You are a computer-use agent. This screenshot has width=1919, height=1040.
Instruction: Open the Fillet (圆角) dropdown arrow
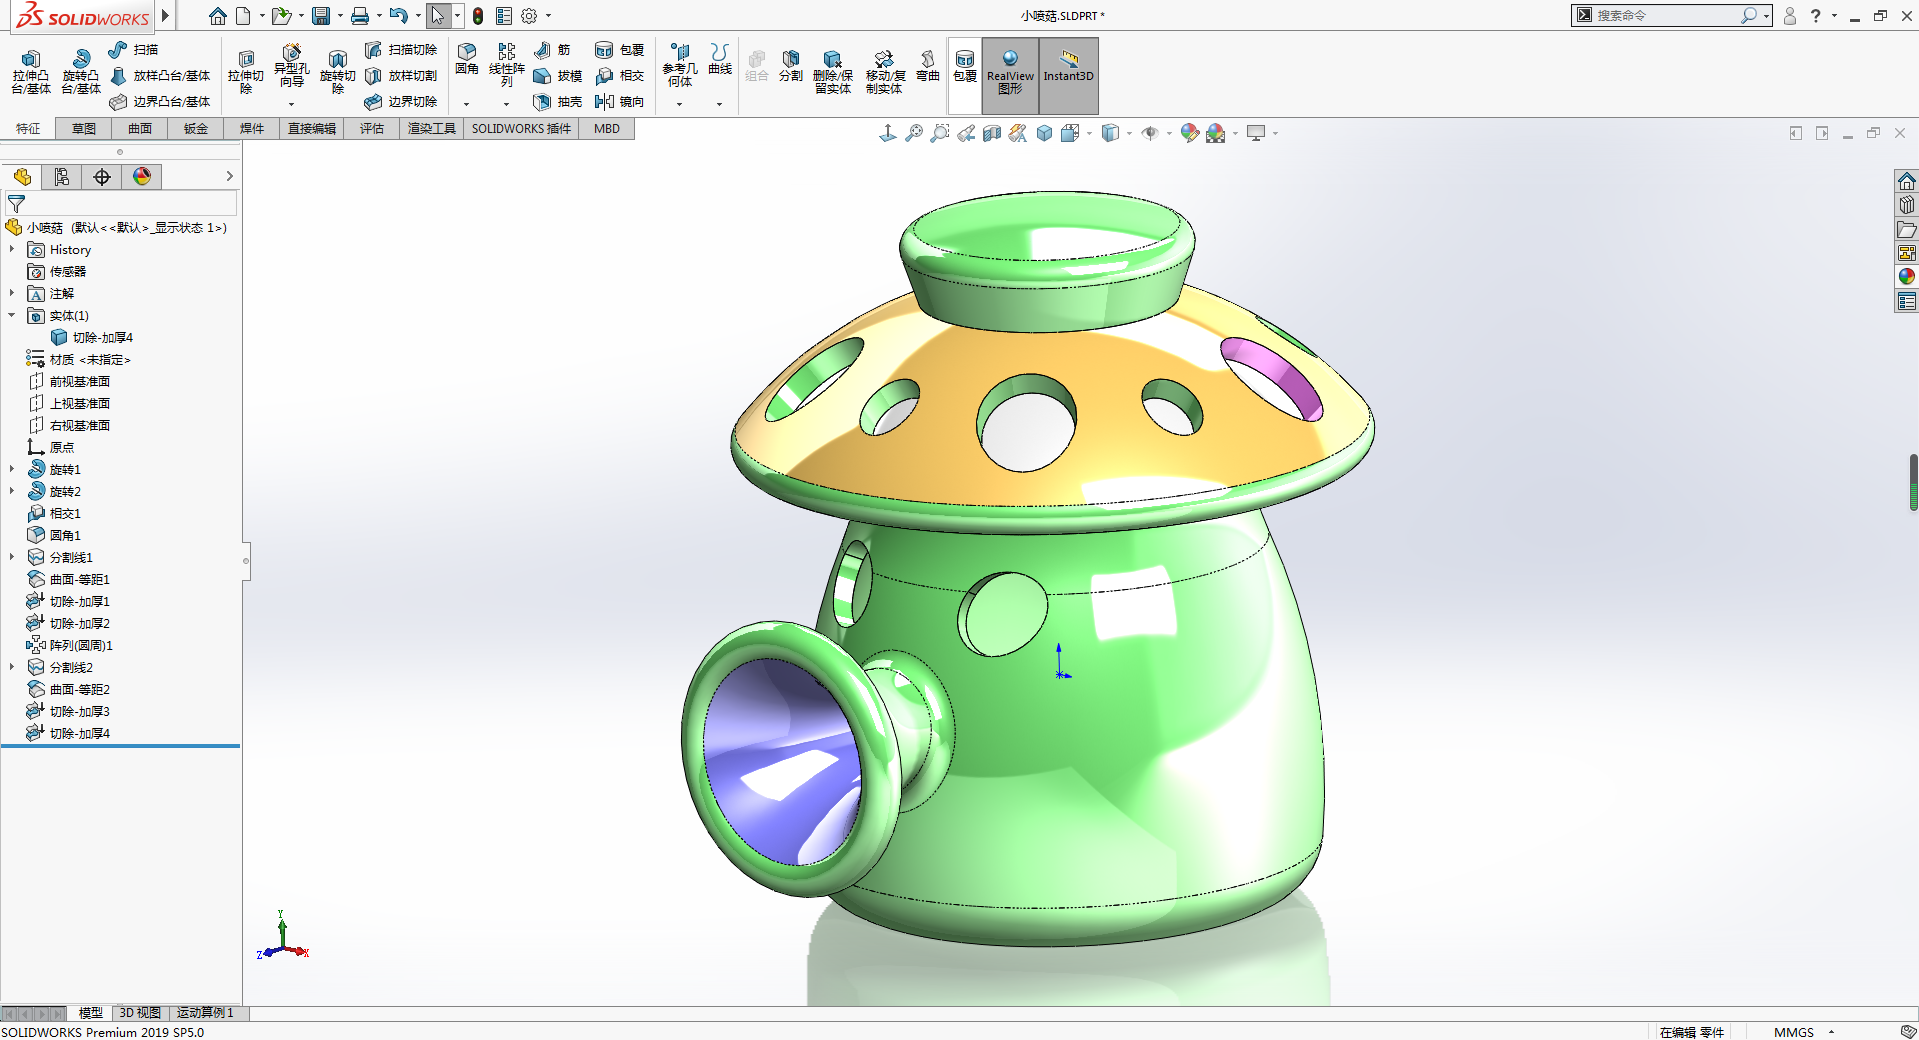[x=466, y=104]
